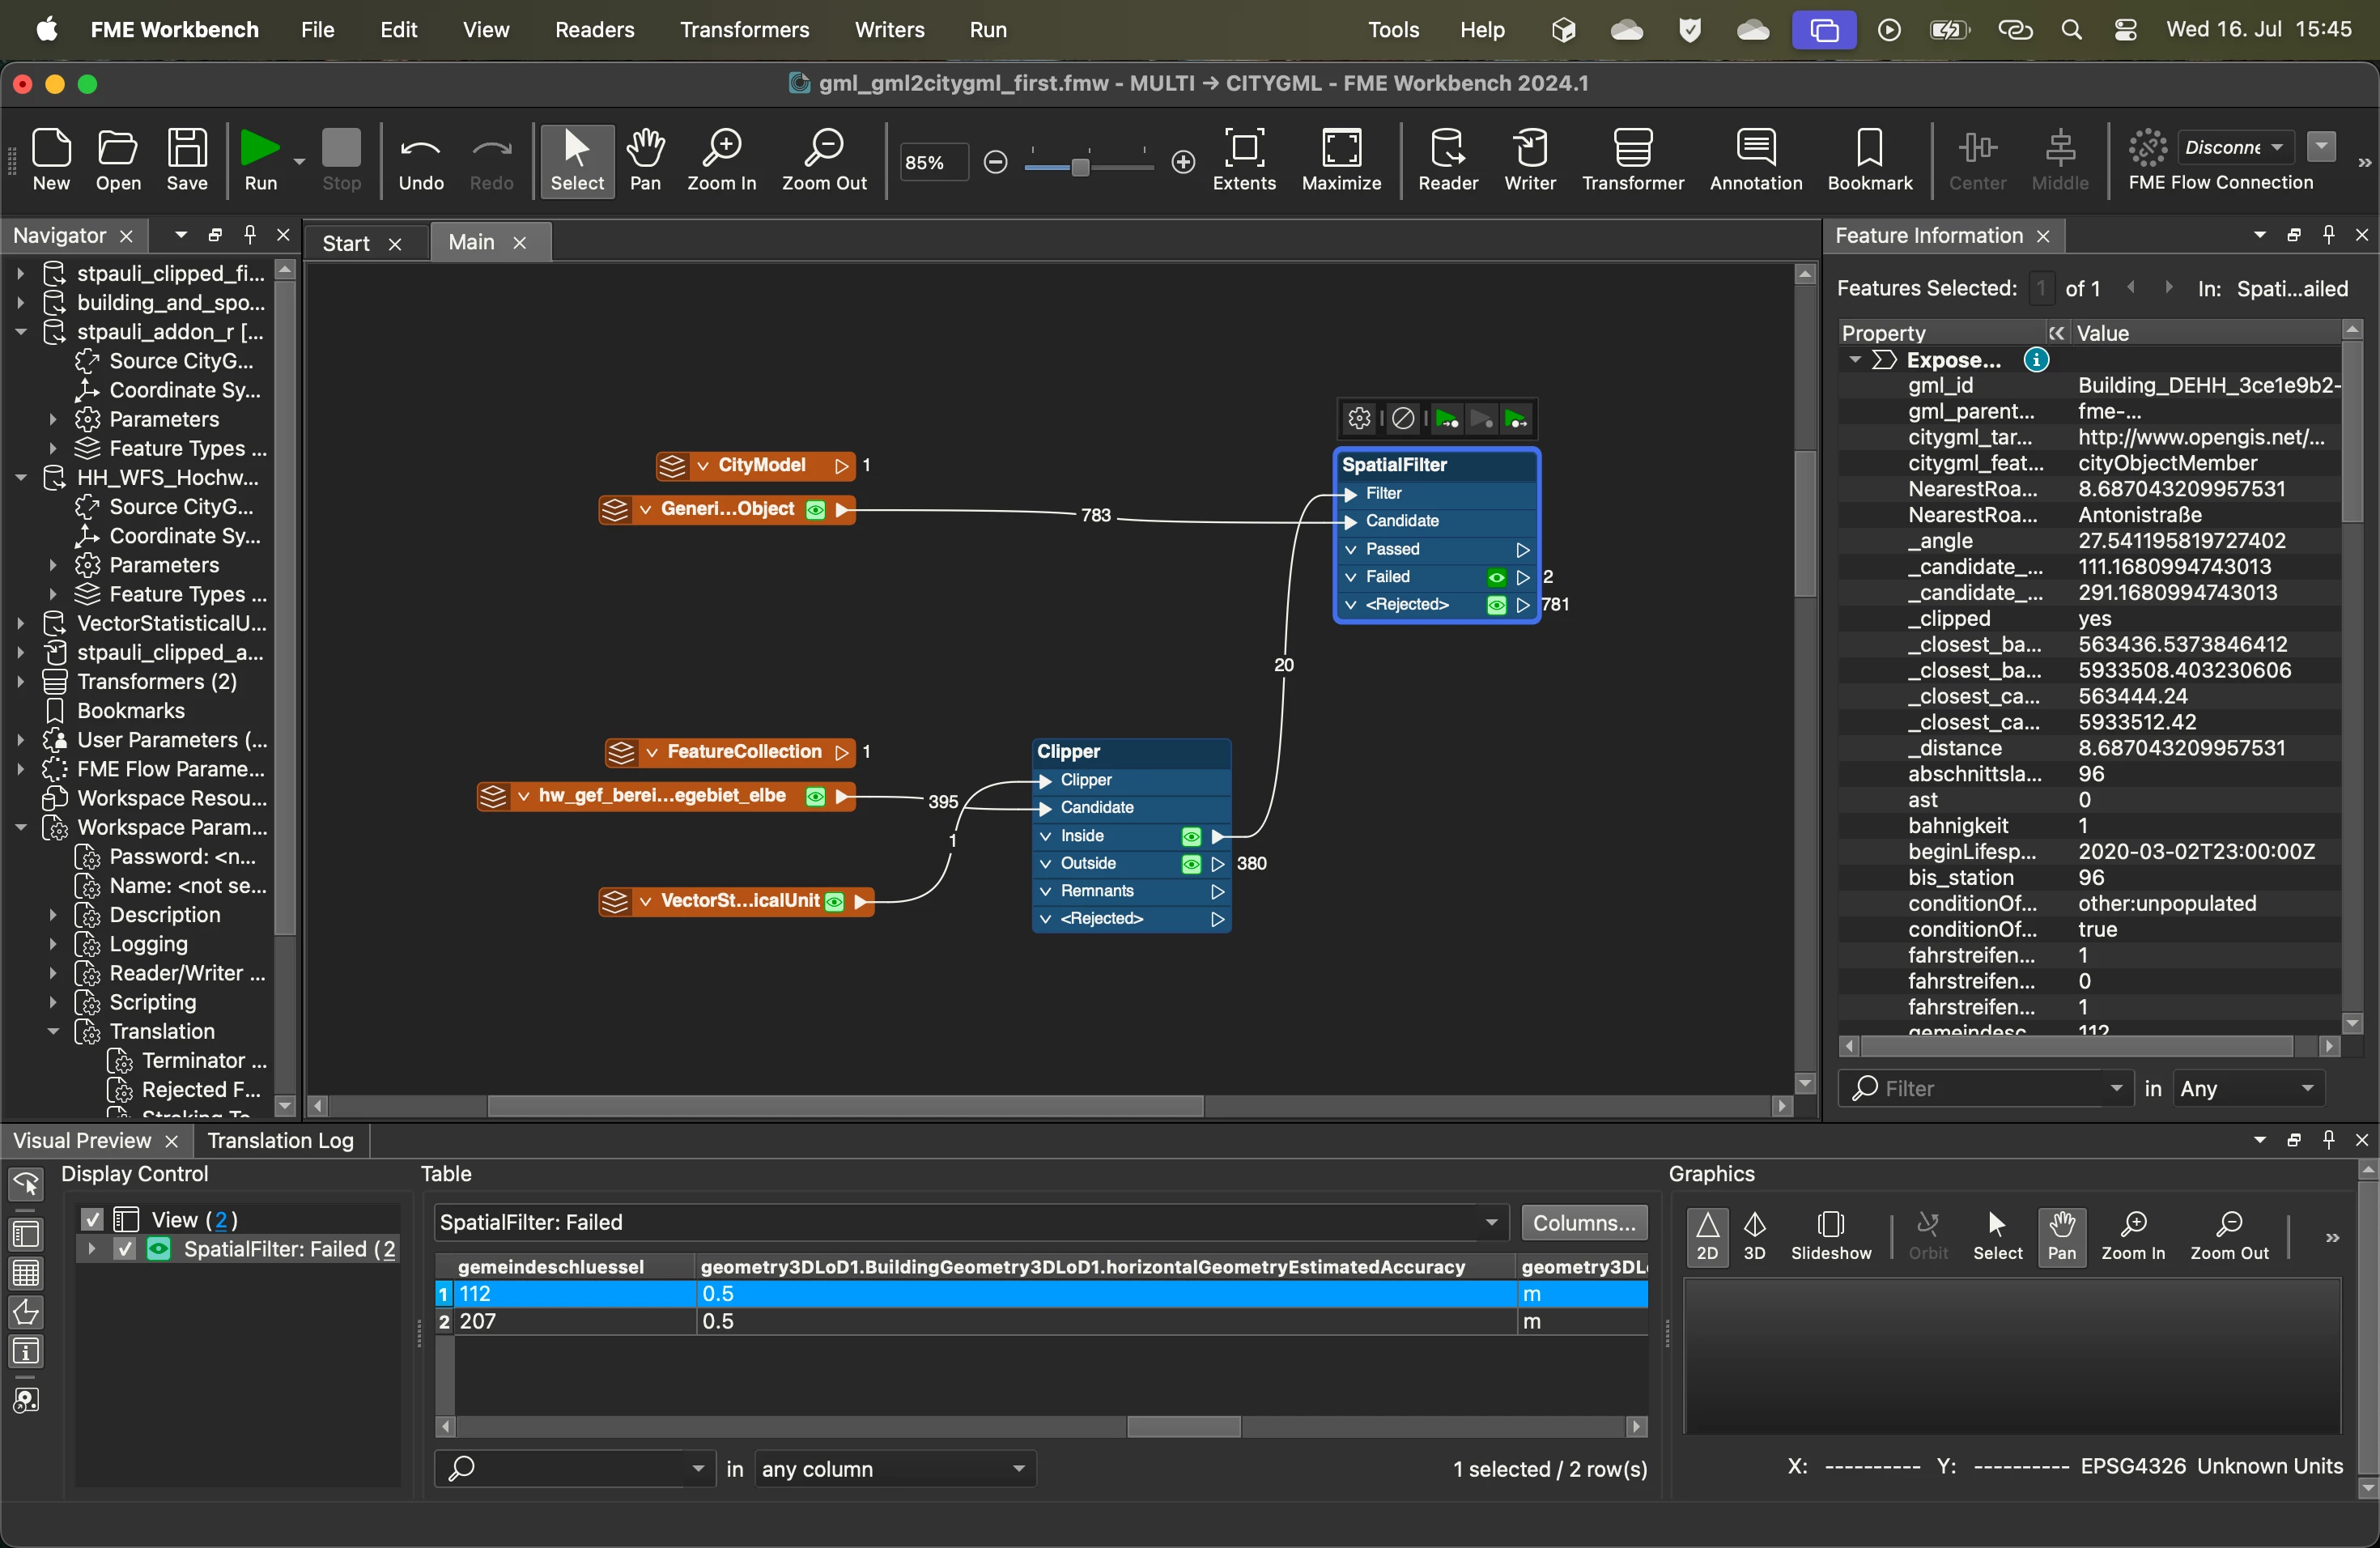This screenshot has width=2380, height=1548.
Task: Select table row with gemeindeschluessel 207
Action: point(1041,1321)
